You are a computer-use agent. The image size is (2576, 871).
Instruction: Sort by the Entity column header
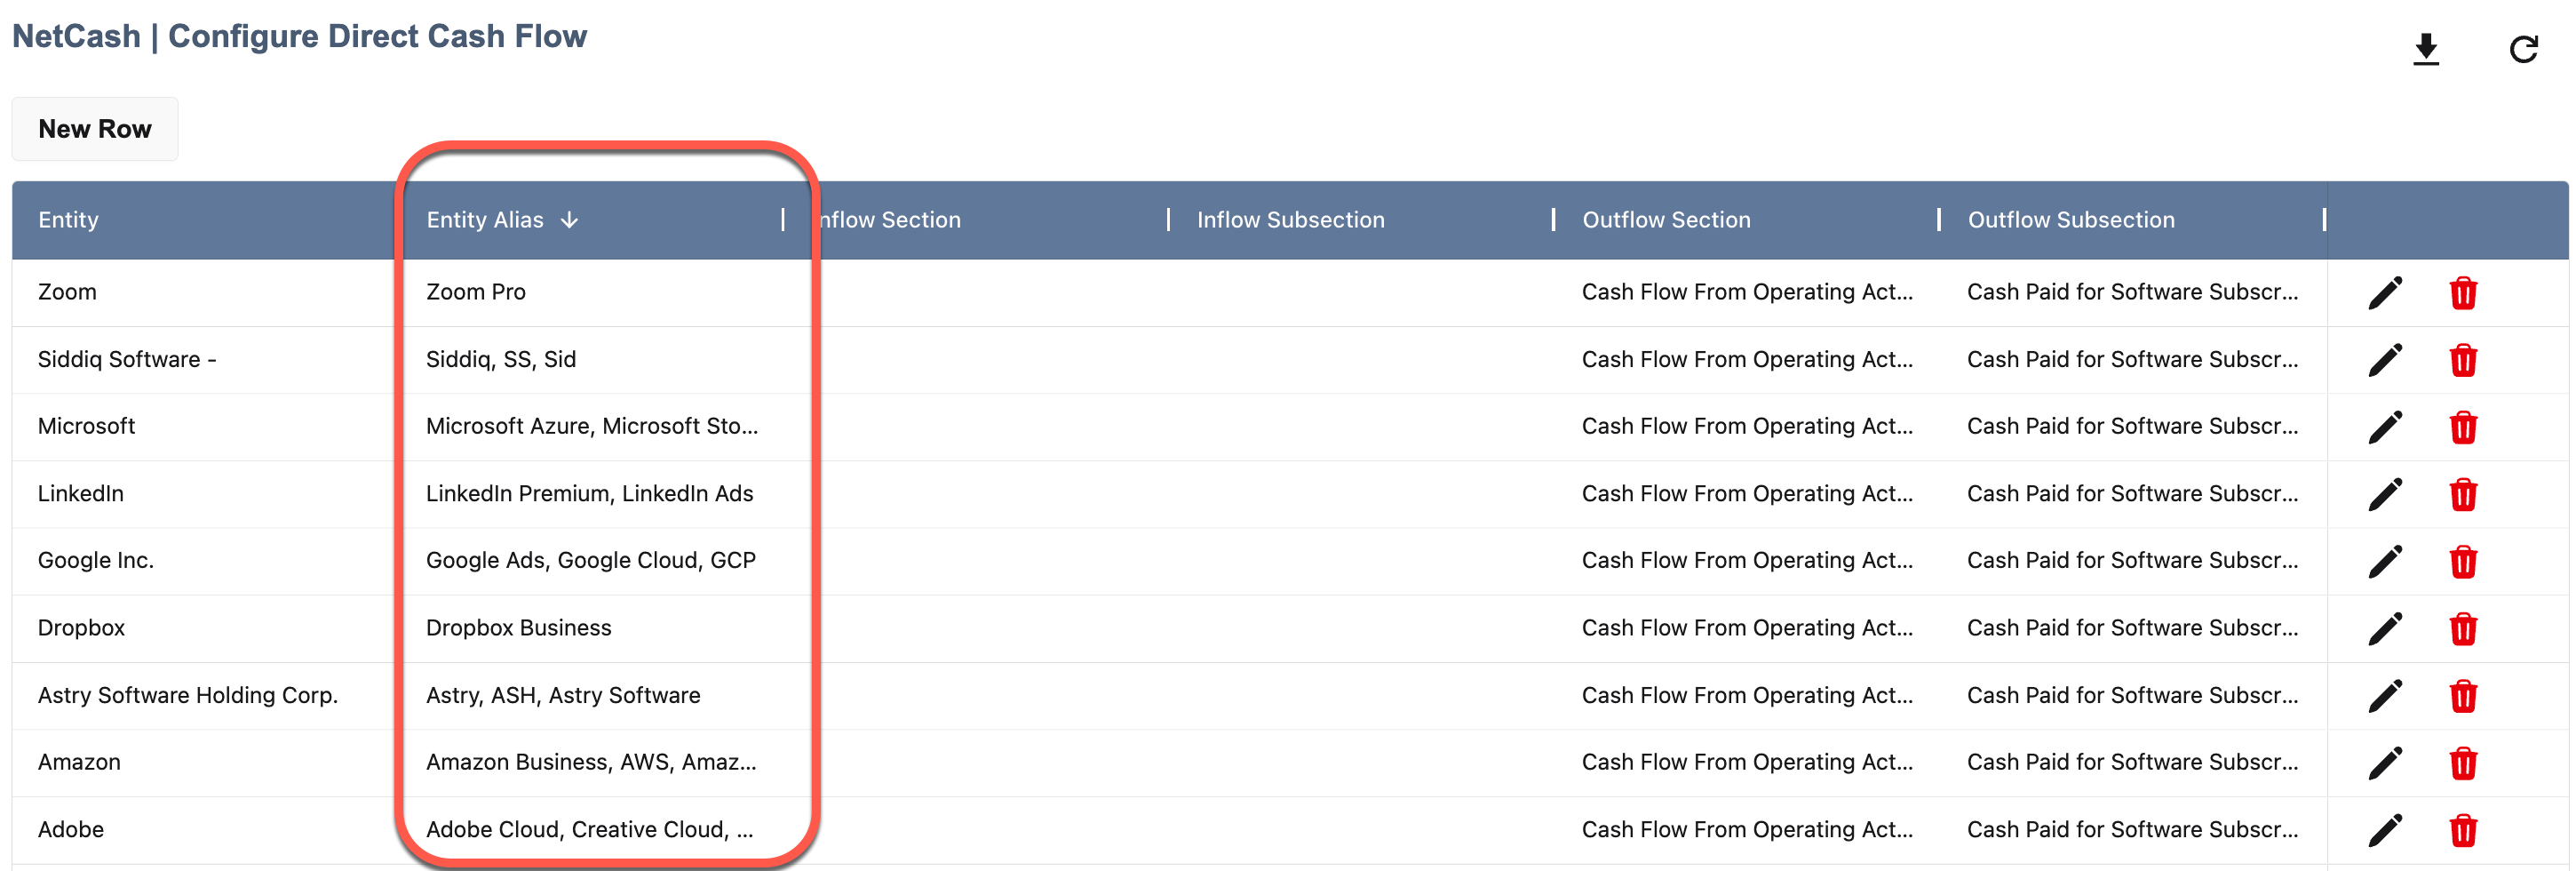(x=68, y=220)
